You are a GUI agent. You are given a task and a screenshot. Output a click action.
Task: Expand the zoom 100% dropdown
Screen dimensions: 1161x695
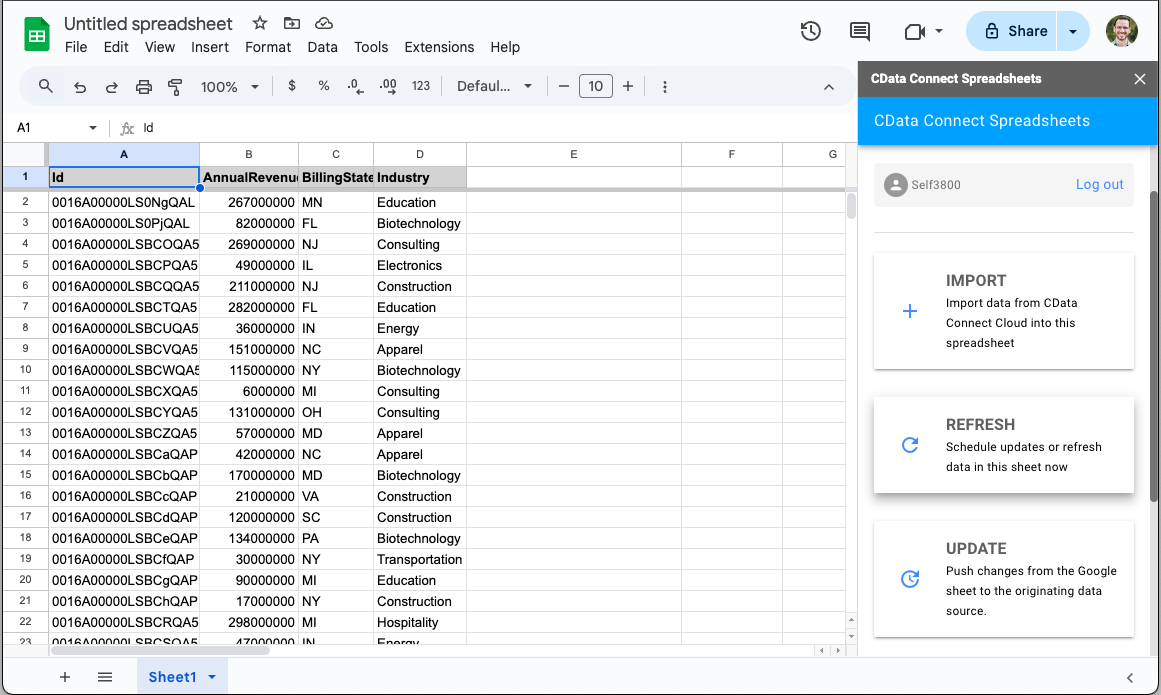tap(230, 87)
